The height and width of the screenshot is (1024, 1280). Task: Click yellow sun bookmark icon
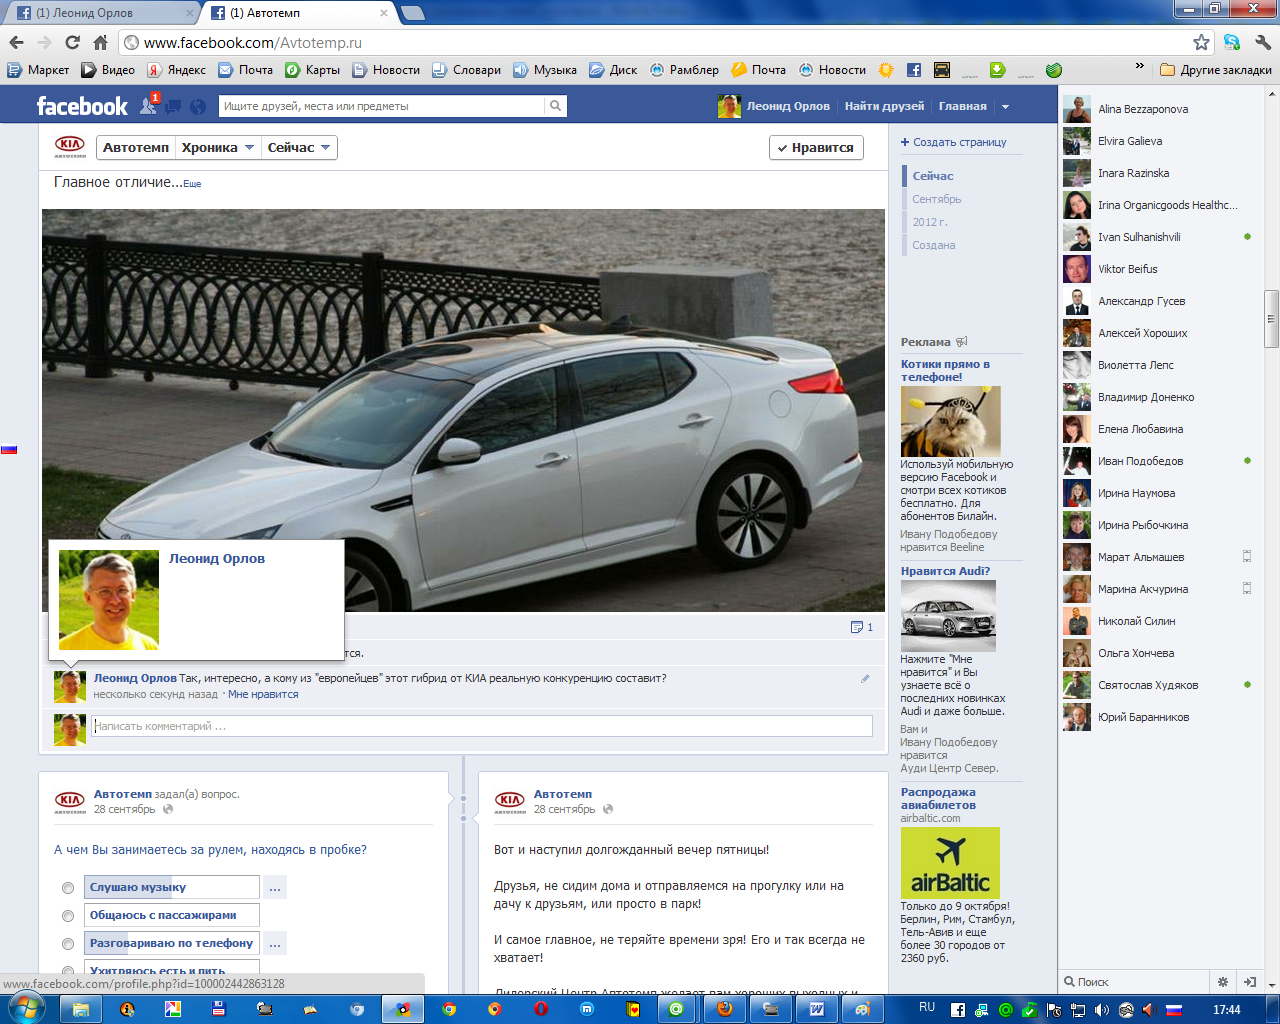point(886,70)
